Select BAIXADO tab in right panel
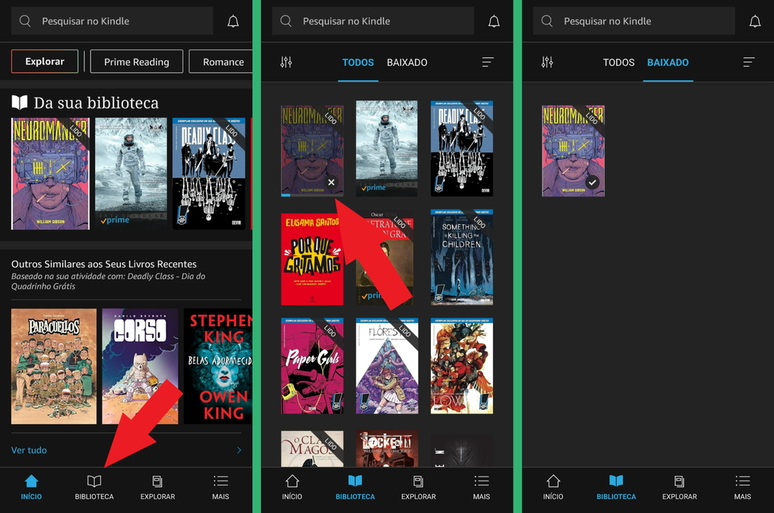Image resolution: width=774 pixels, height=513 pixels. pos(667,63)
